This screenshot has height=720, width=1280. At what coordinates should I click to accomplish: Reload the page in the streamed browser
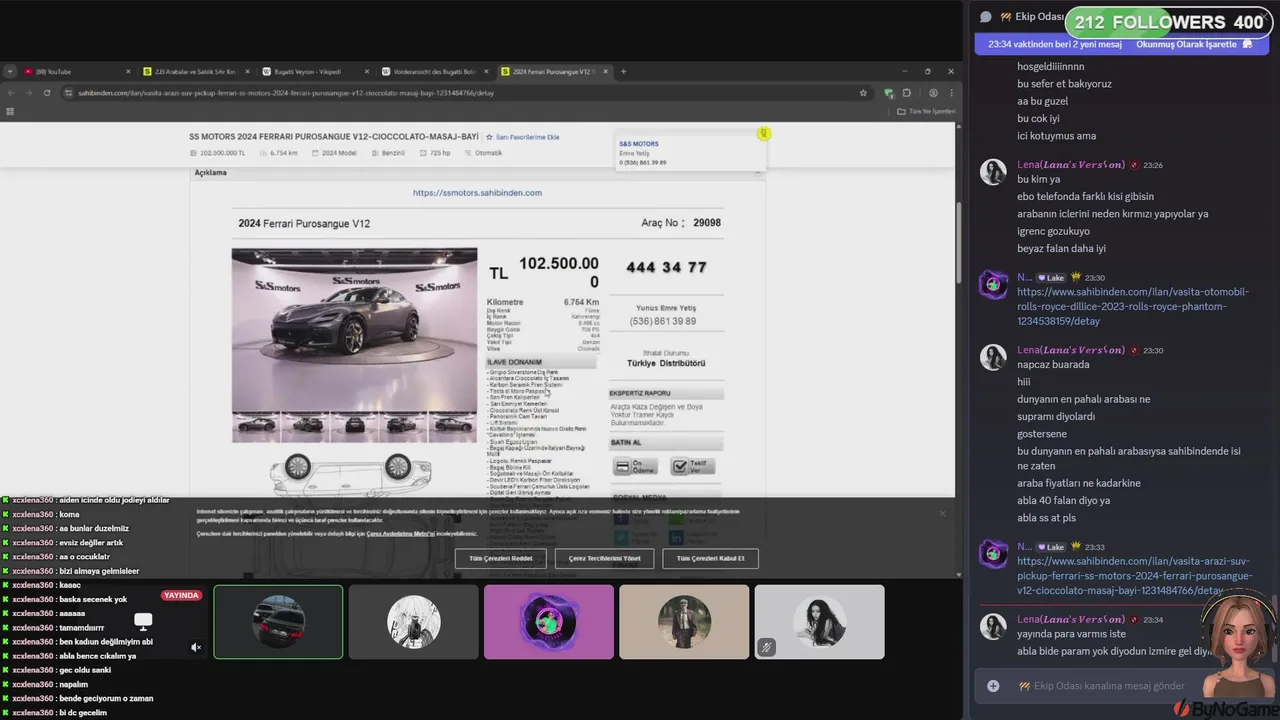pyautogui.click(x=47, y=93)
